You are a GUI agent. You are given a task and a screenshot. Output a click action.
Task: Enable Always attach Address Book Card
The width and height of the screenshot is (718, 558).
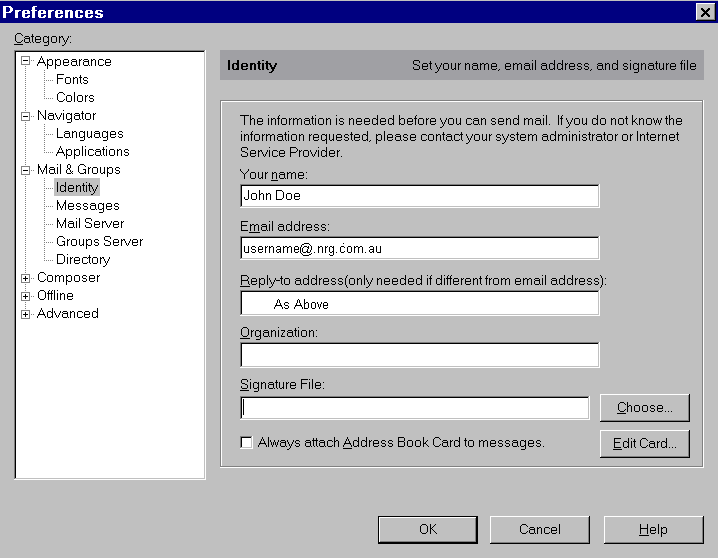246,443
